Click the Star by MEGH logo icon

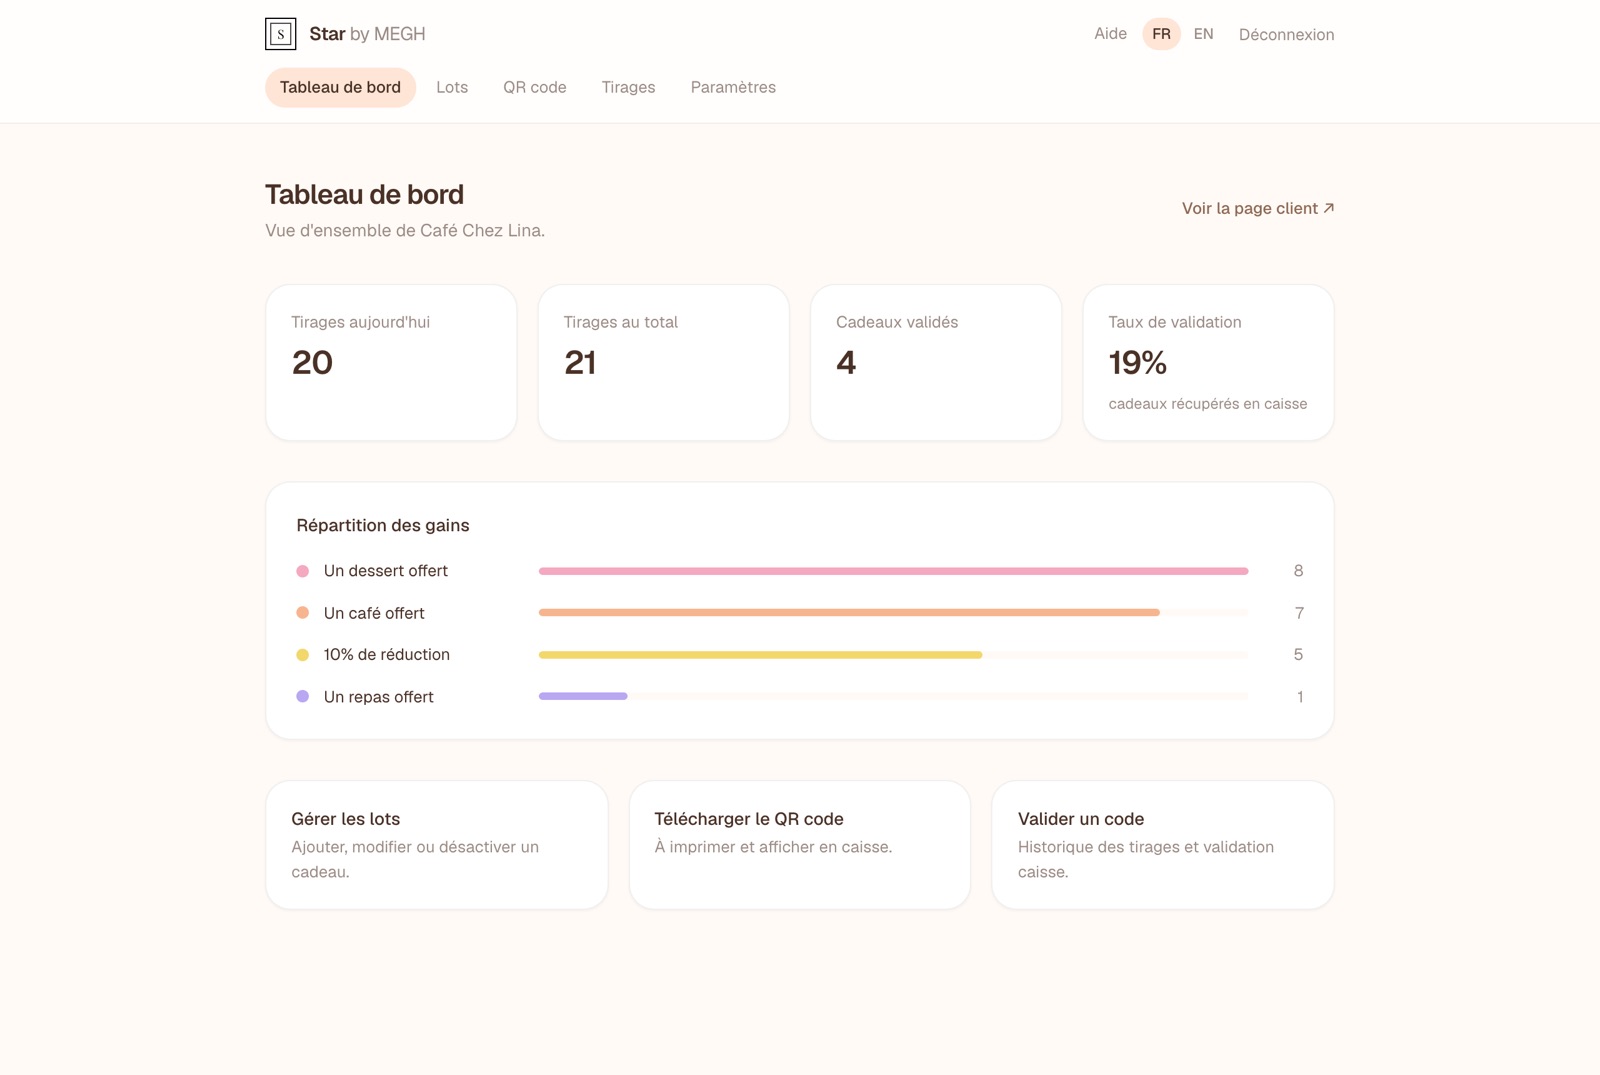280,34
